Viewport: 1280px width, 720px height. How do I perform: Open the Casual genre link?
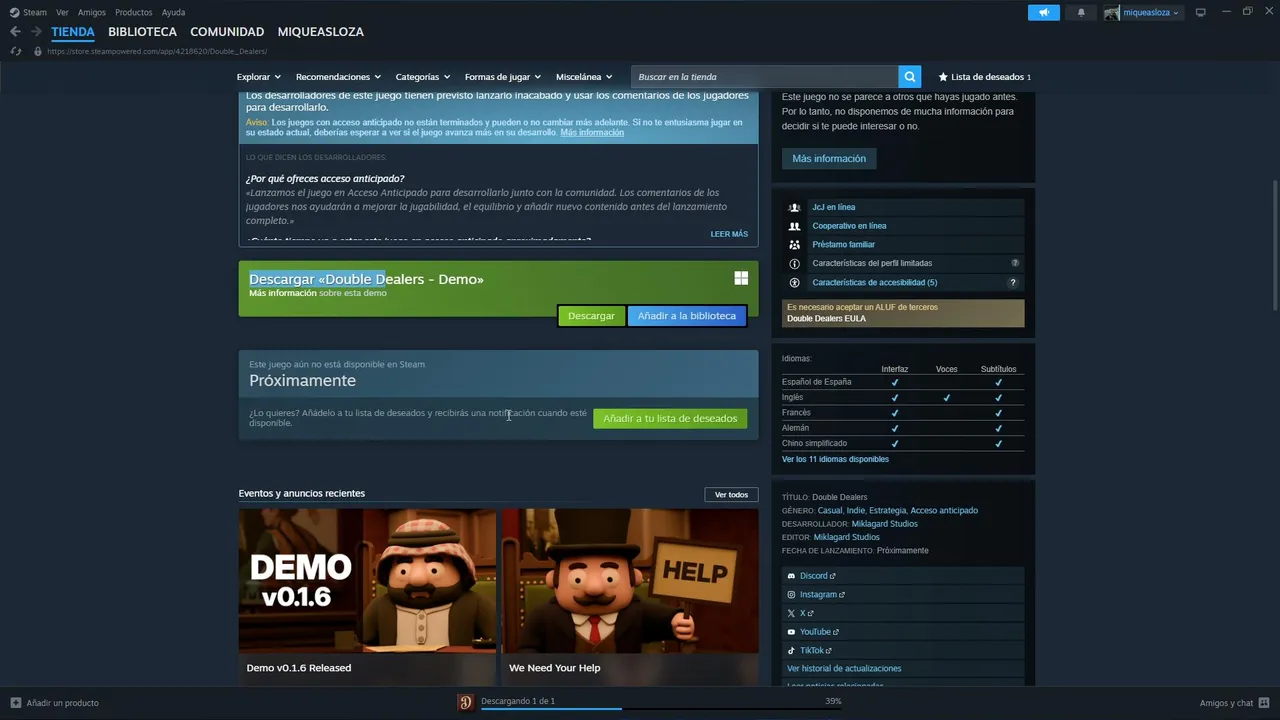830,511
